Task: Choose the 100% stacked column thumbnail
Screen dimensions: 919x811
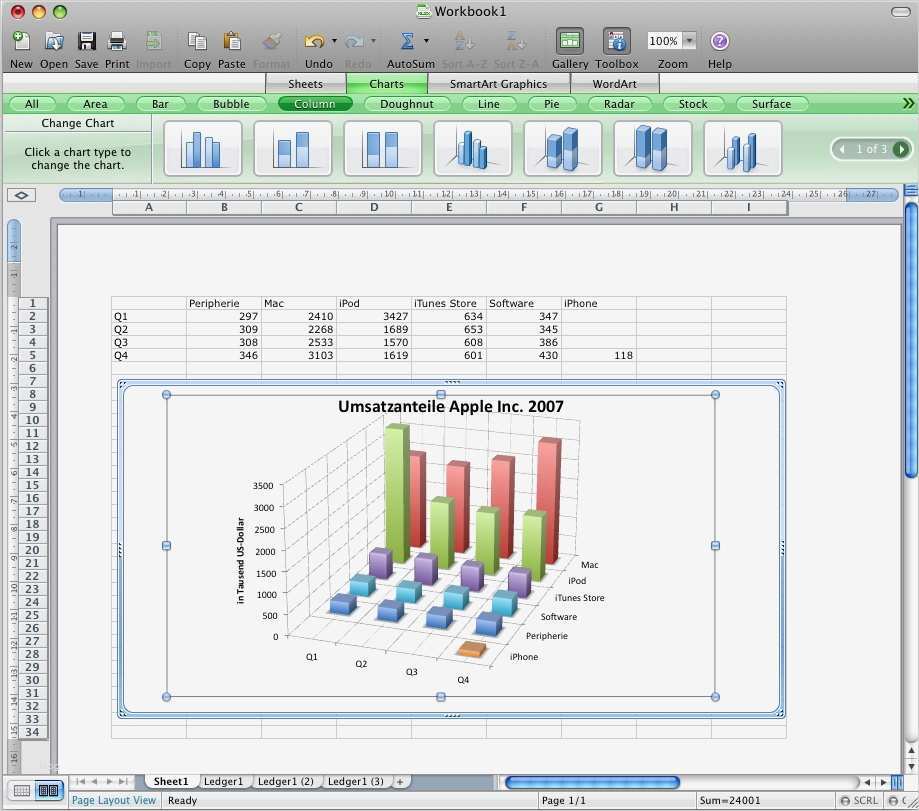Action: click(383, 149)
